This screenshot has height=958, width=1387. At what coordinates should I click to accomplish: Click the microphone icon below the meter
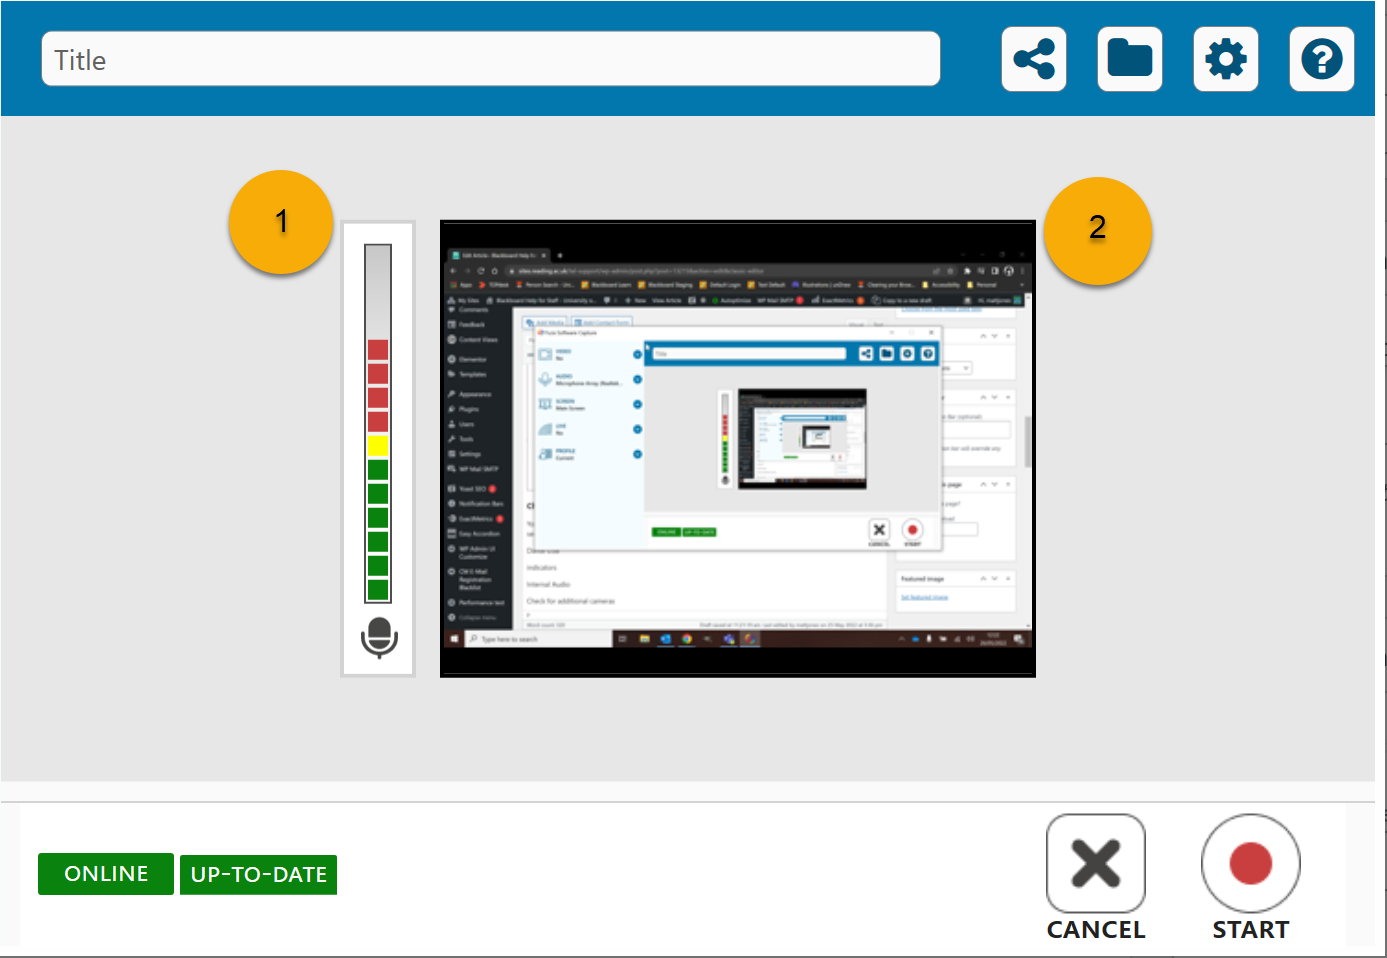(379, 637)
